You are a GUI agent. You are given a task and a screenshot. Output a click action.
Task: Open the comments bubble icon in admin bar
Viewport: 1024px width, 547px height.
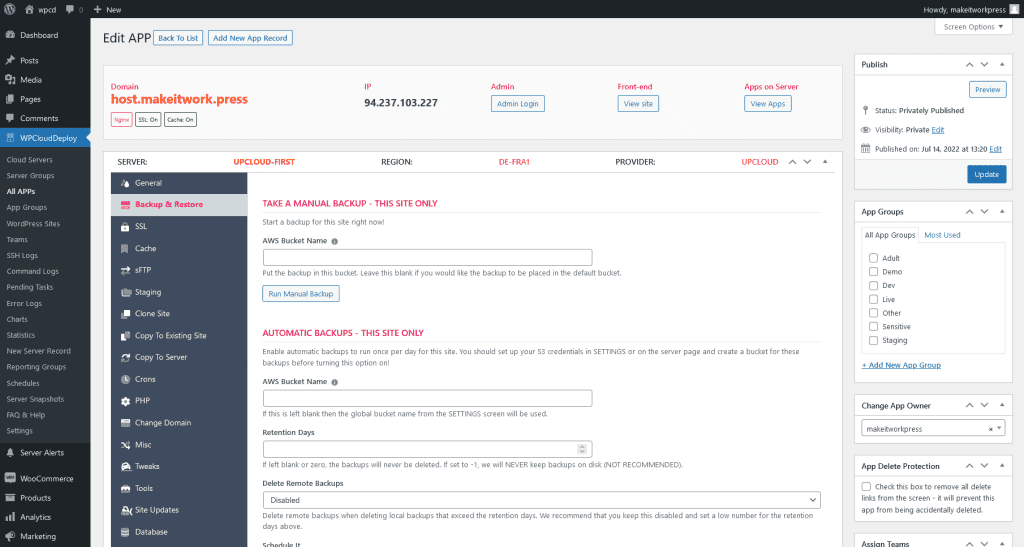coord(71,9)
